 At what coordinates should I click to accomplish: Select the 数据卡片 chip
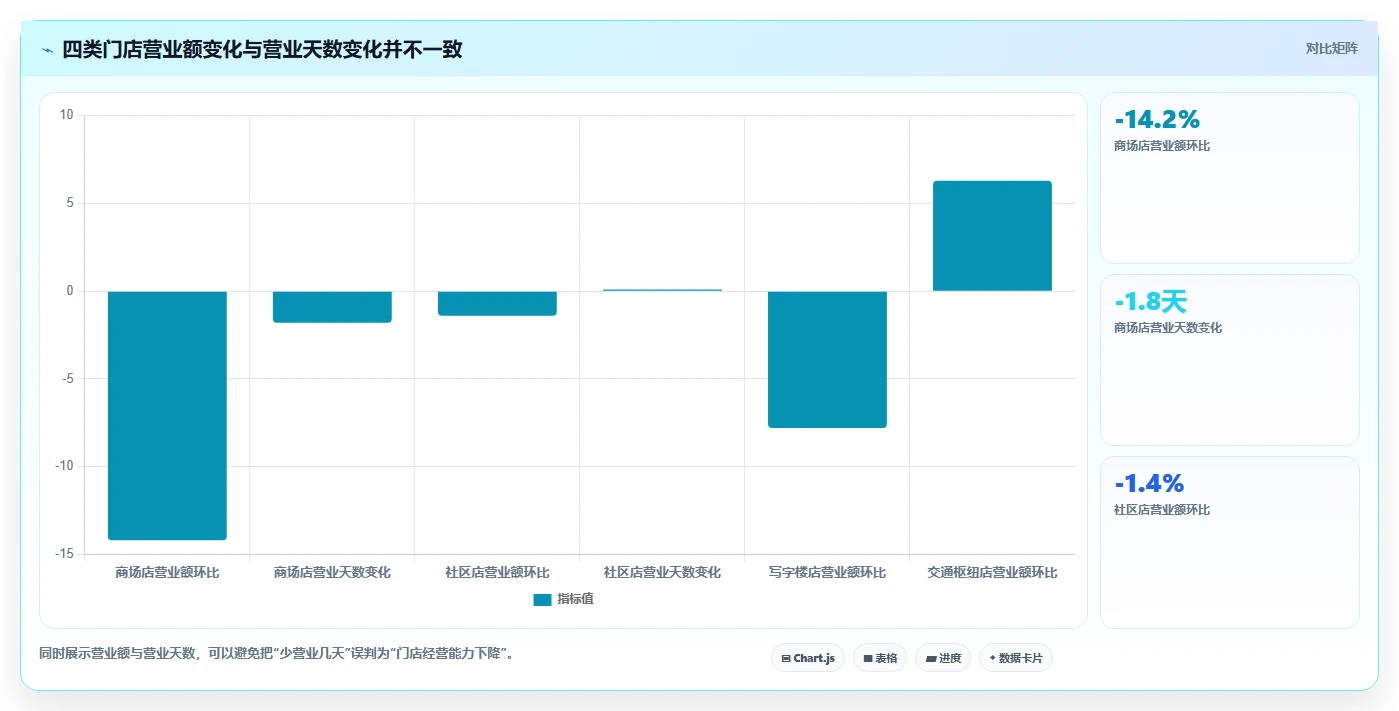1016,658
